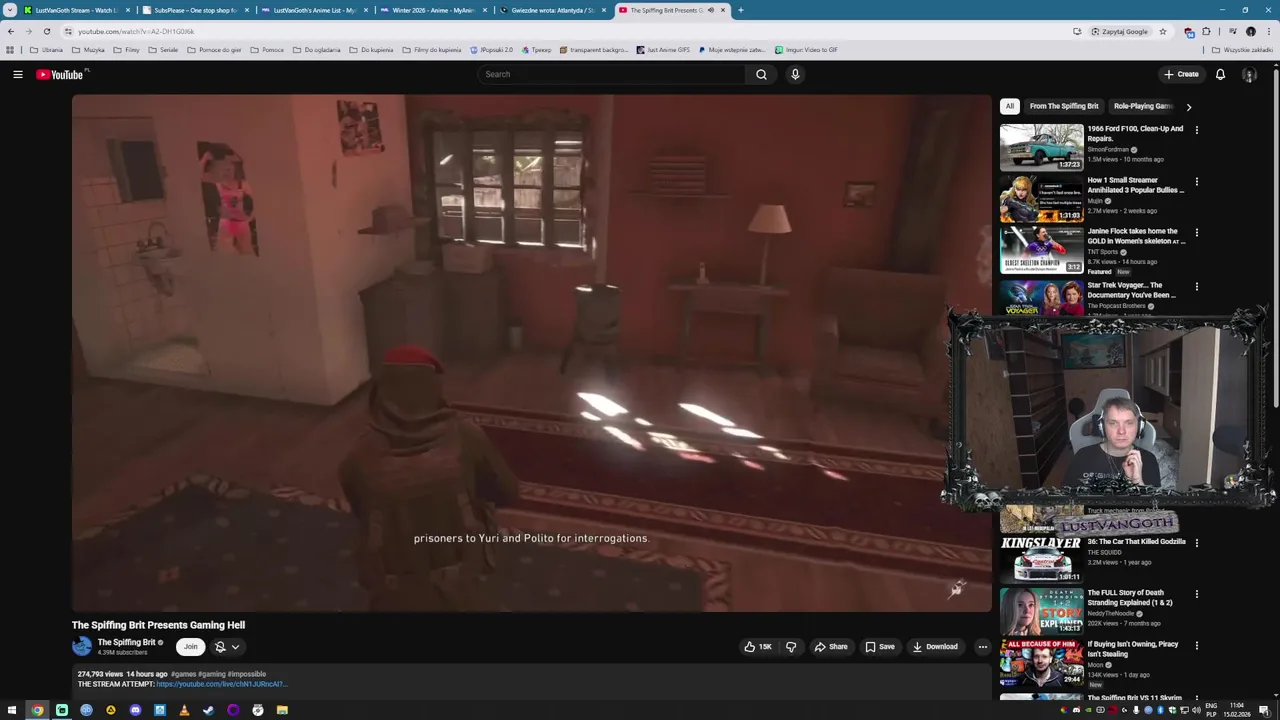The height and width of the screenshot is (720, 1280).
Task: Select From The Spiffing Brit chip
Action: click(1064, 106)
